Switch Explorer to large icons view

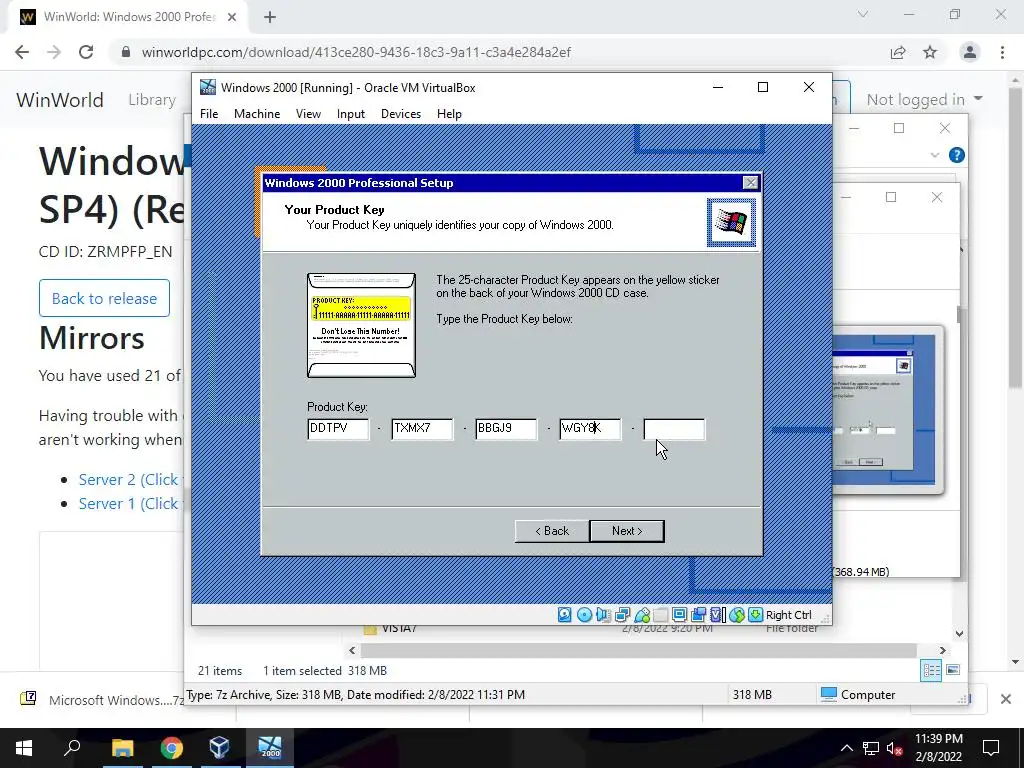[x=953, y=670]
